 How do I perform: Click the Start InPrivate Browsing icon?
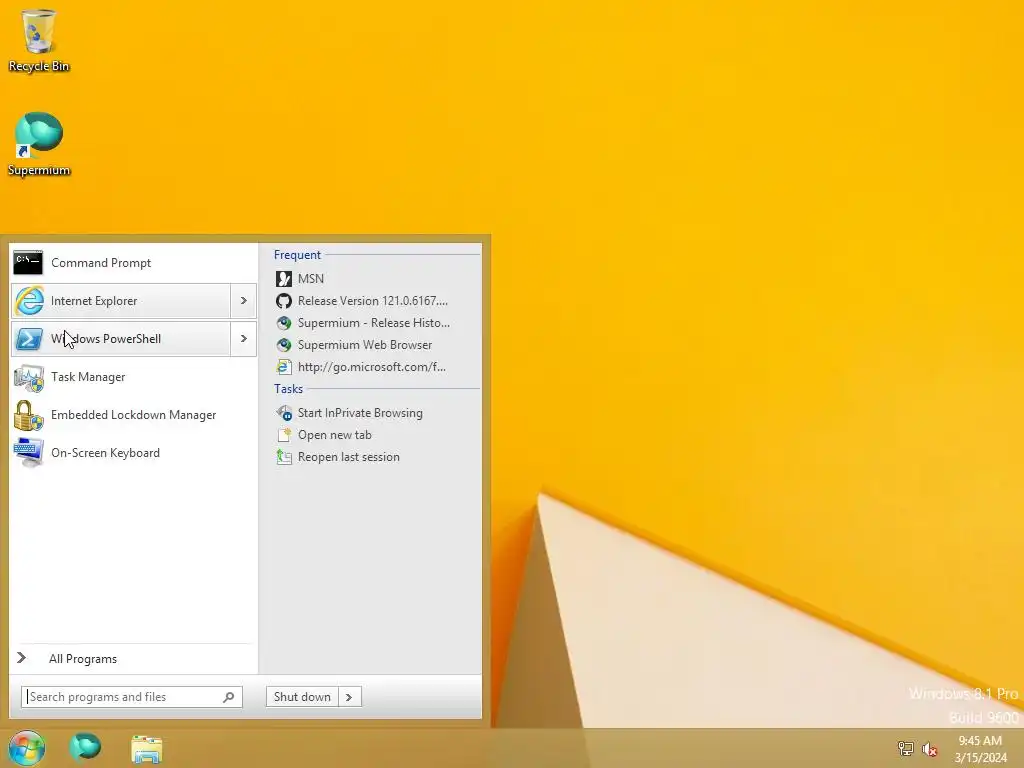[283, 413]
